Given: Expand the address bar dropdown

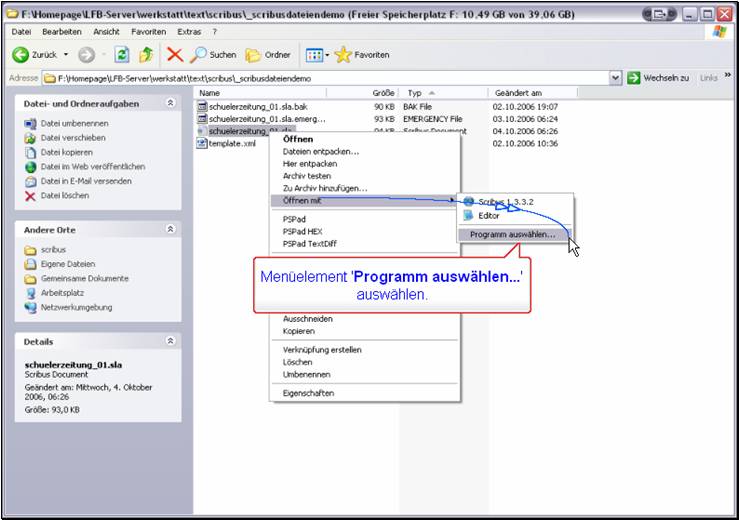Looking at the screenshot, I should pyautogui.click(x=615, y=78).
